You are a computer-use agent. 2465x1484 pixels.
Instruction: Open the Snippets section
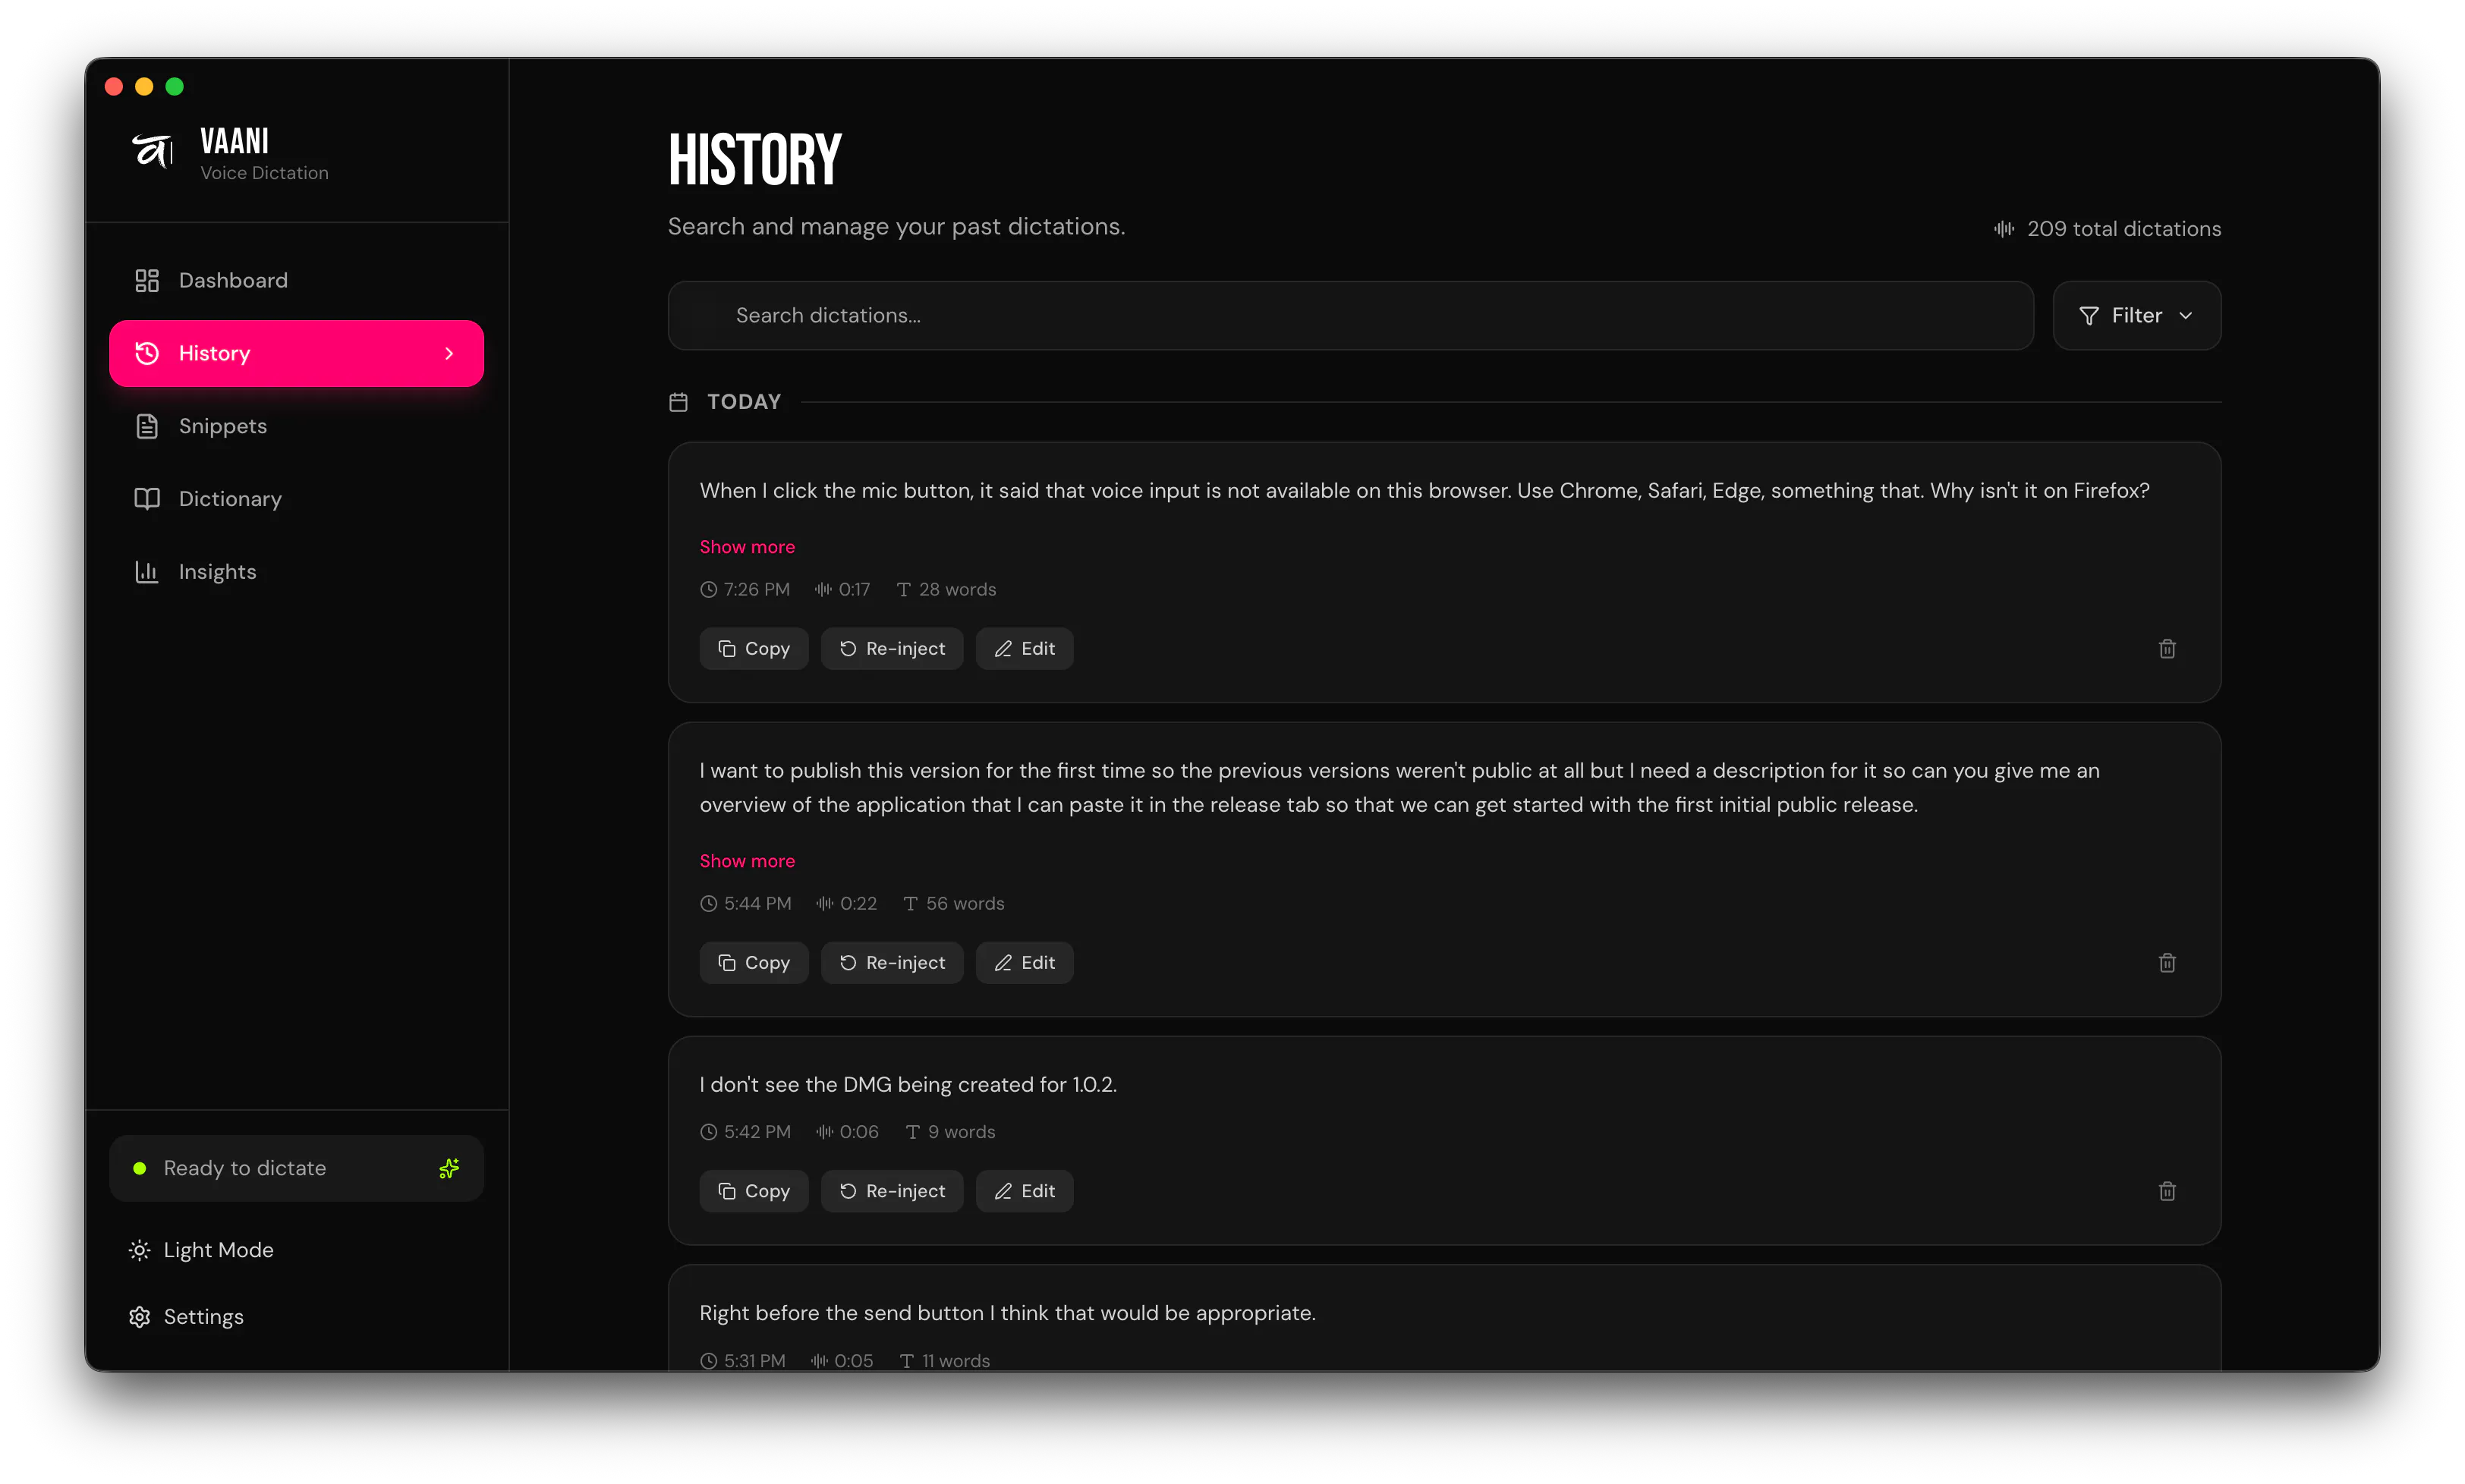[296, 426]
